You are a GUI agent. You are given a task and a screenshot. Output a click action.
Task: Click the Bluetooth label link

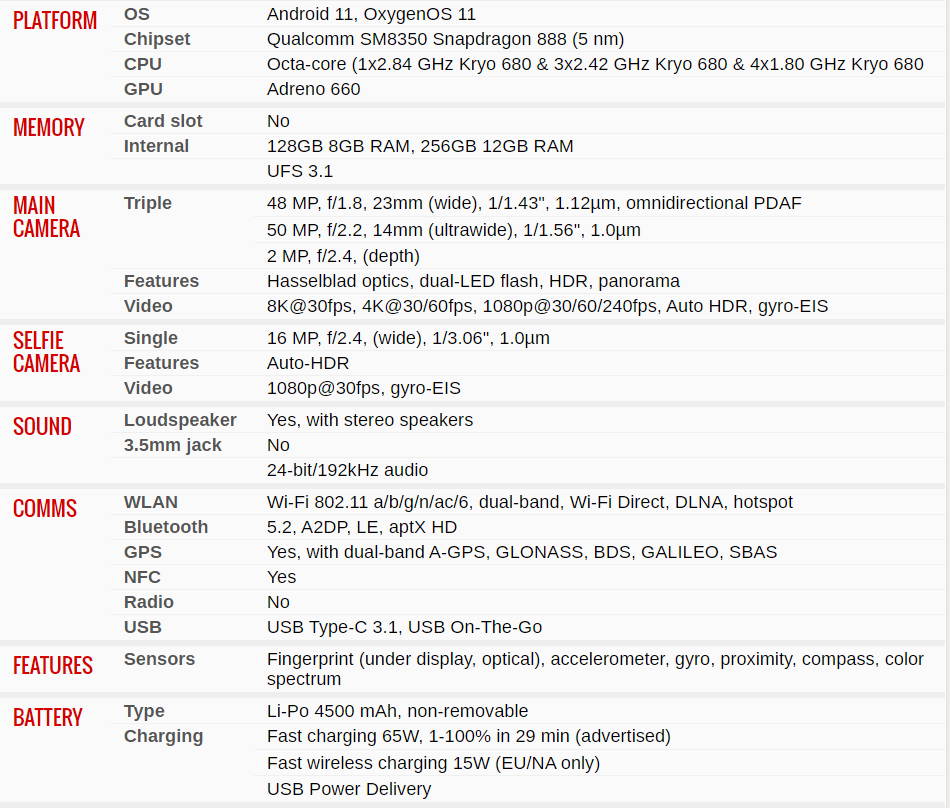coord(166,527)
